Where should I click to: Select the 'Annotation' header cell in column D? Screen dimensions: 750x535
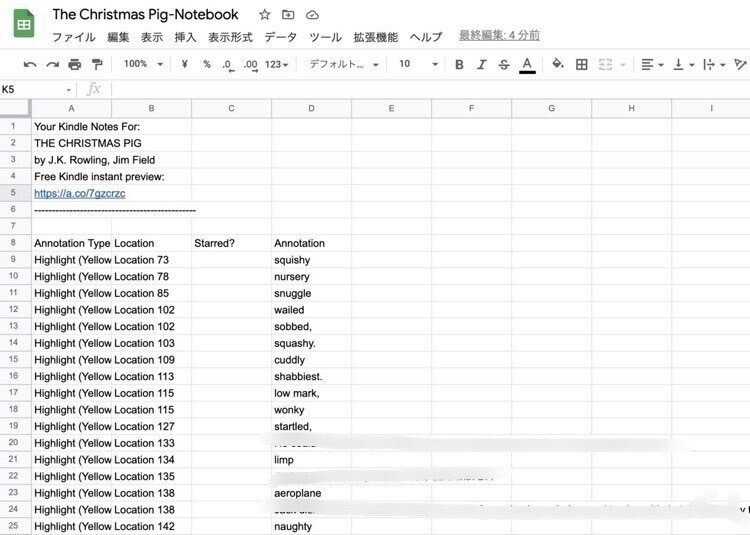point(311,243)
